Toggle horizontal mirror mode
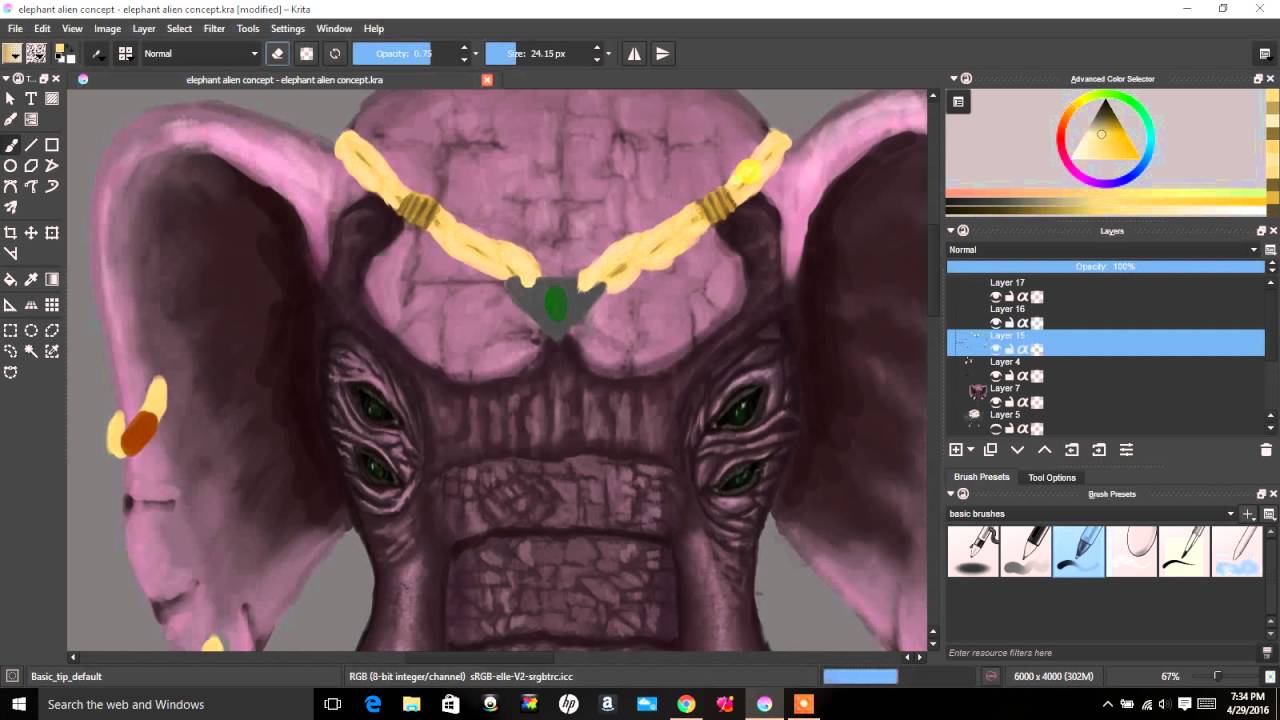The image size is (1280, 720). [634, 54]
